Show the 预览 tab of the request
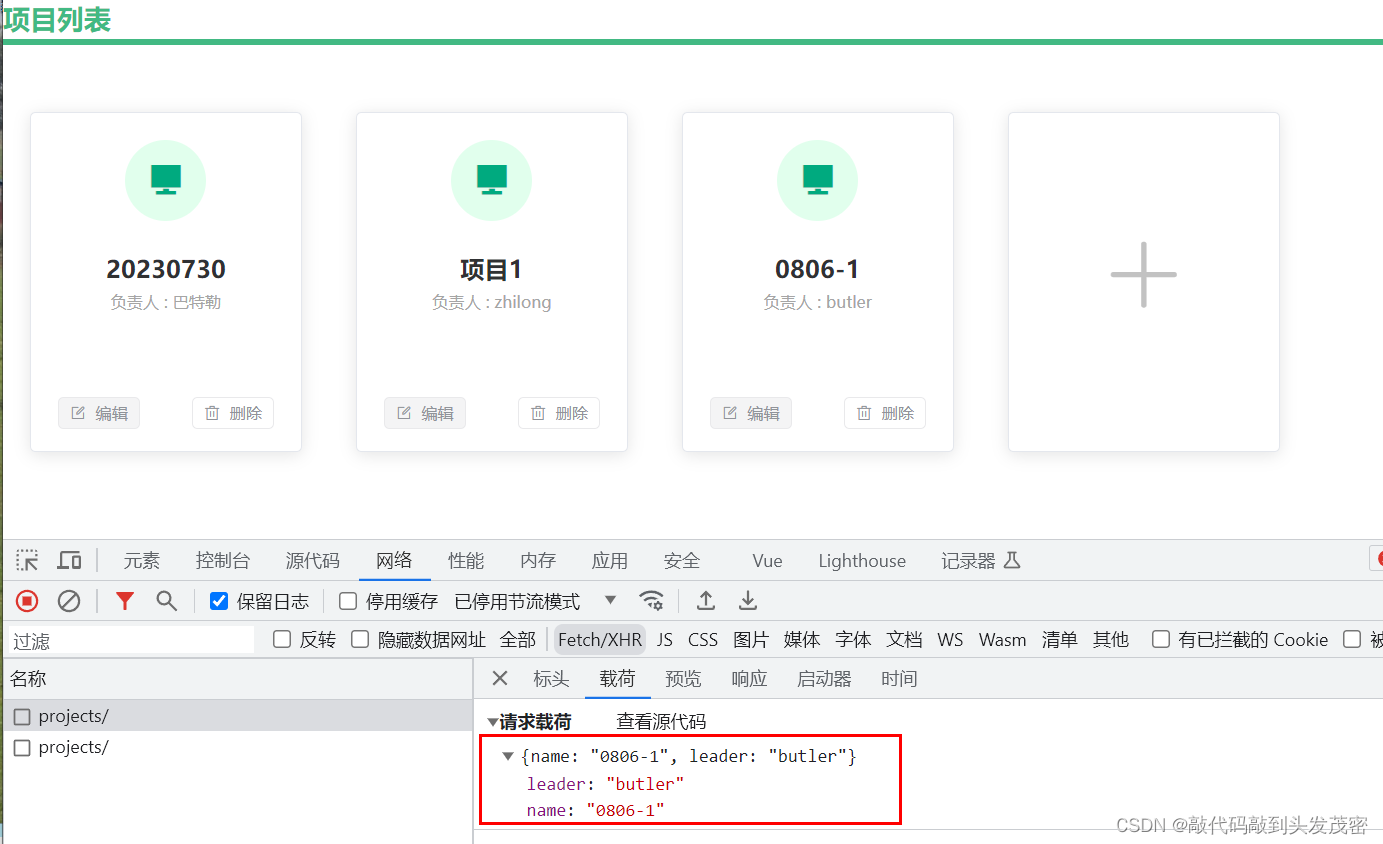Image resolution: width=1383 pixels, height=844 pixels. tap(683, 679)
